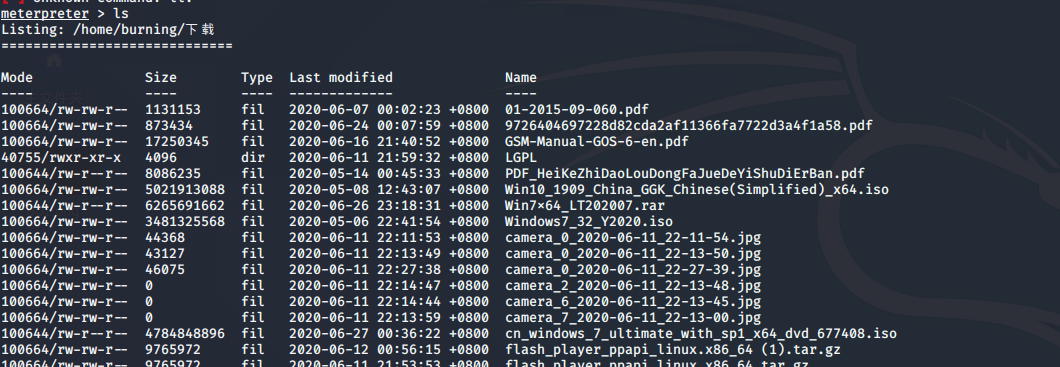
Task: Click the Last modified column header
Action: [341, 78]
